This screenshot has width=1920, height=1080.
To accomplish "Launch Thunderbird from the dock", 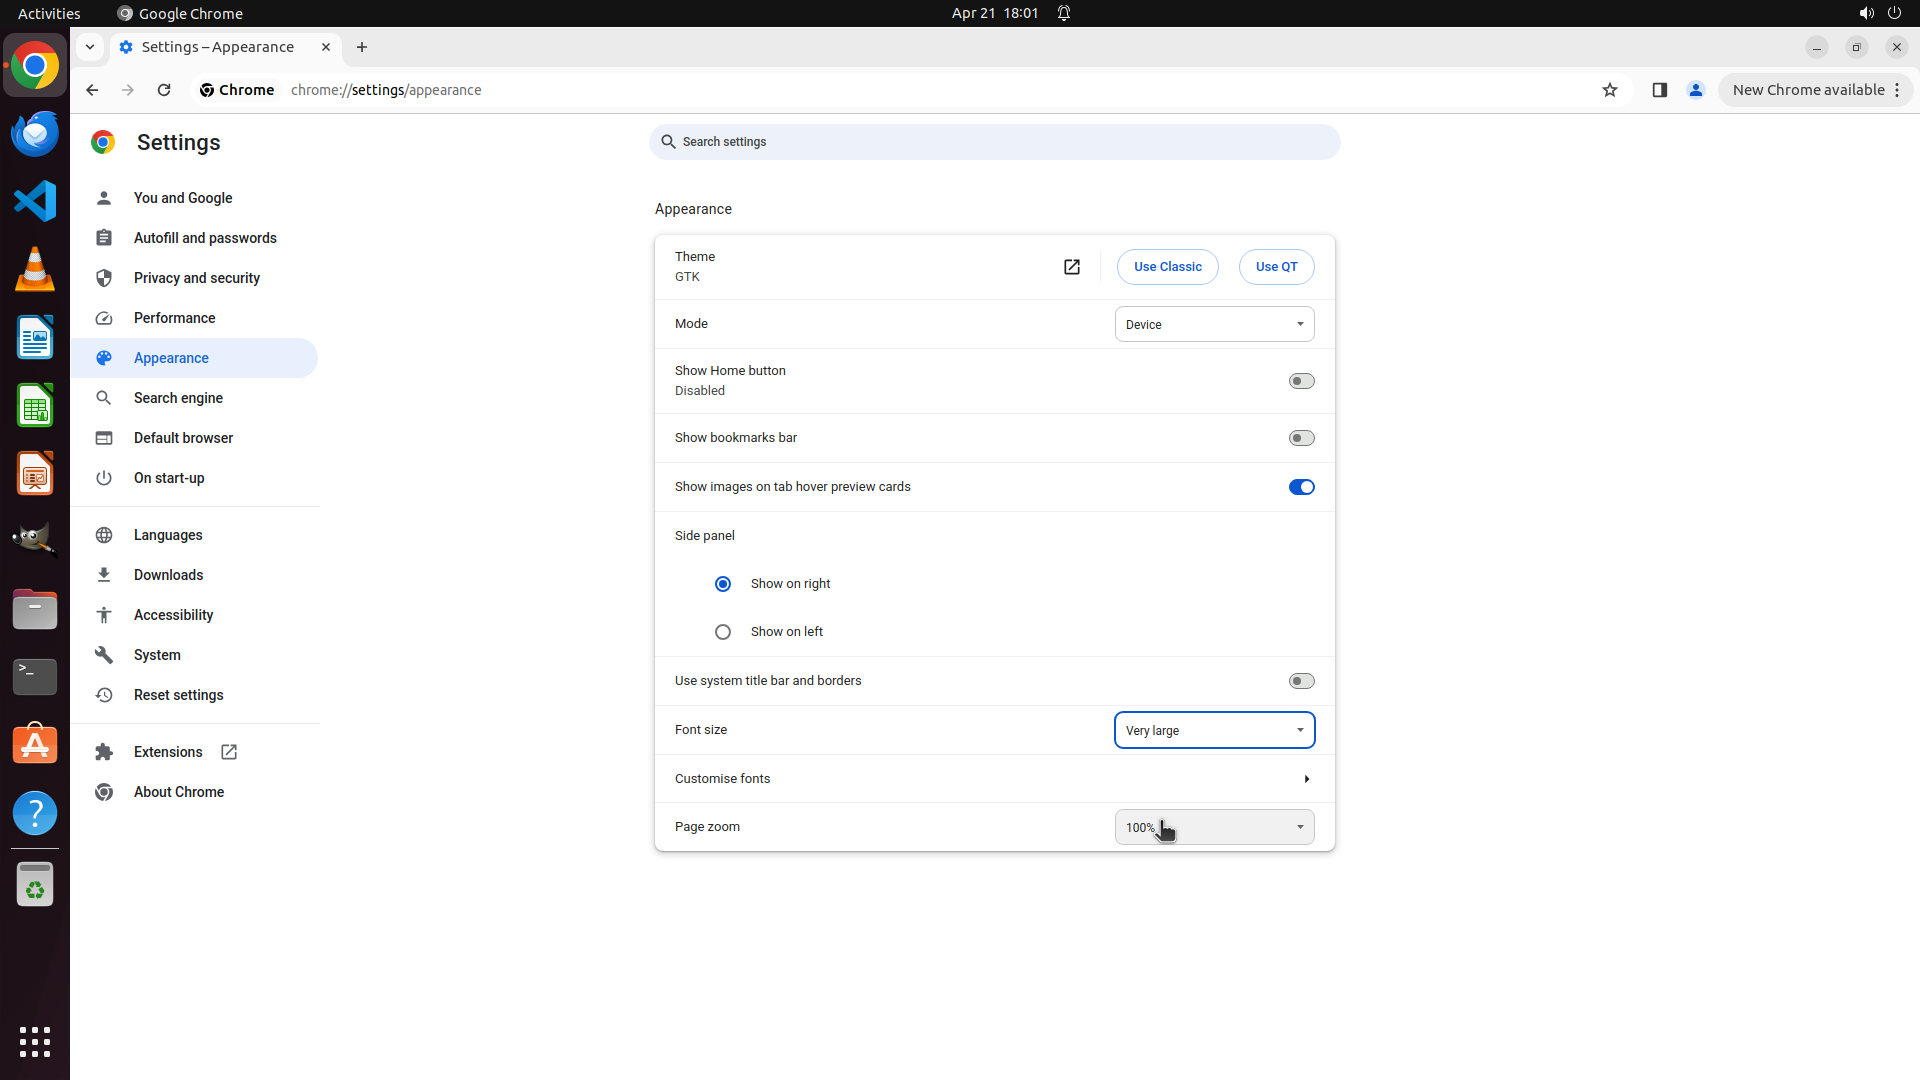I will click(35, 133).
